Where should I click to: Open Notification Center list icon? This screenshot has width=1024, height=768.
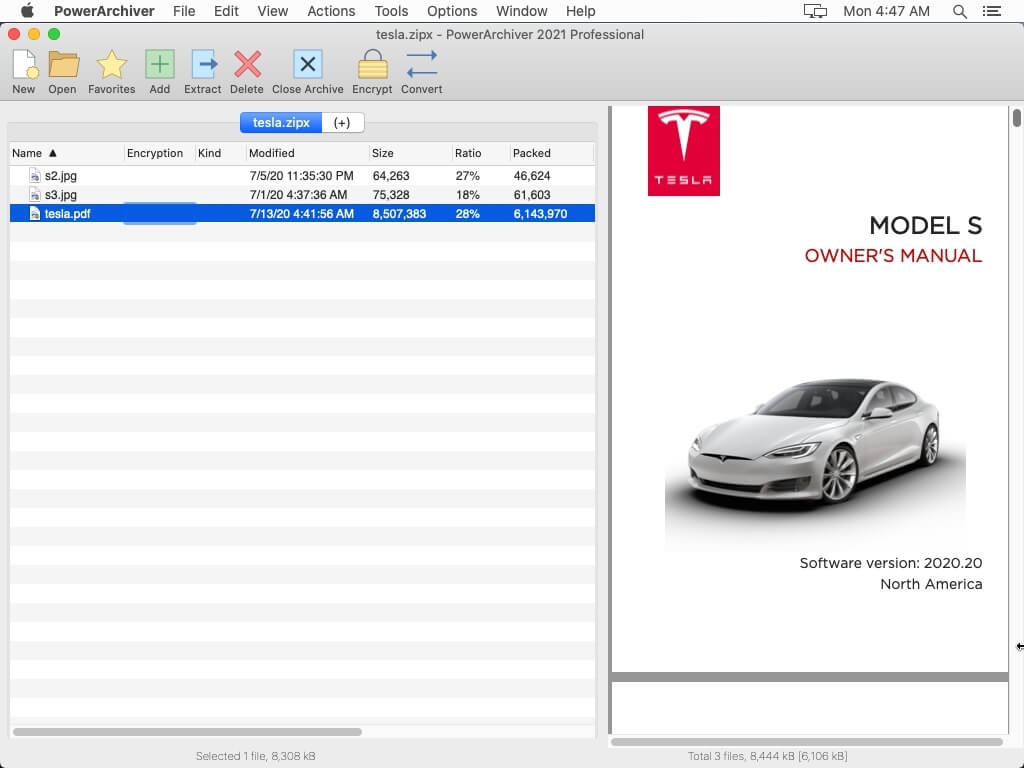tap(991, 11)
